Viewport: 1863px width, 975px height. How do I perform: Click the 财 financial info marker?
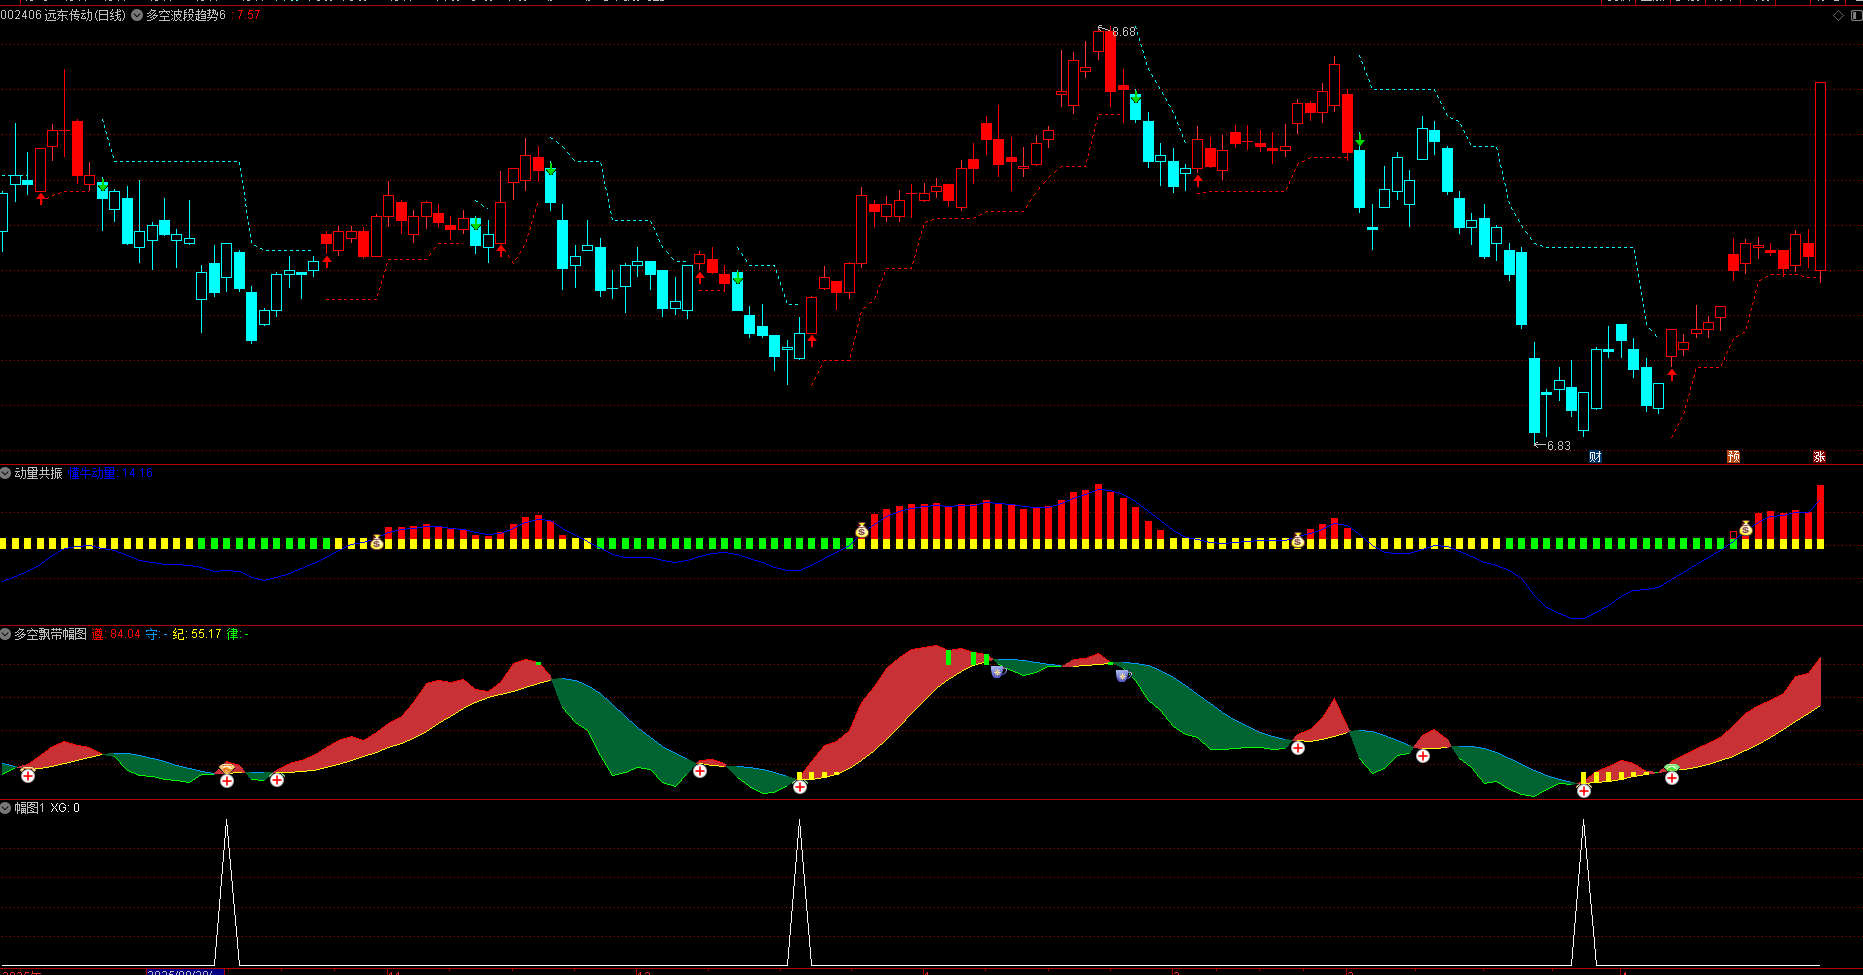(x=1595, y=457)
